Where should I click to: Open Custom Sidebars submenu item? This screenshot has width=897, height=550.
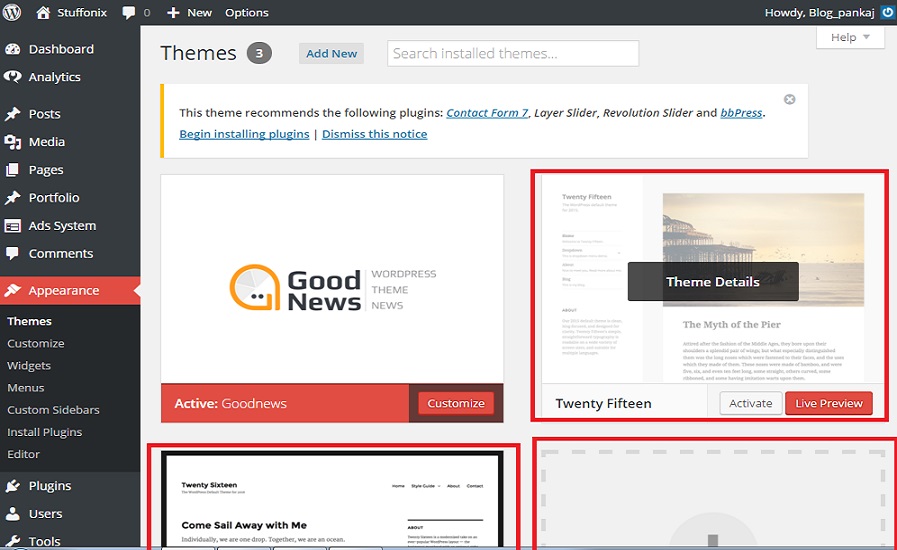click(53, 410)
